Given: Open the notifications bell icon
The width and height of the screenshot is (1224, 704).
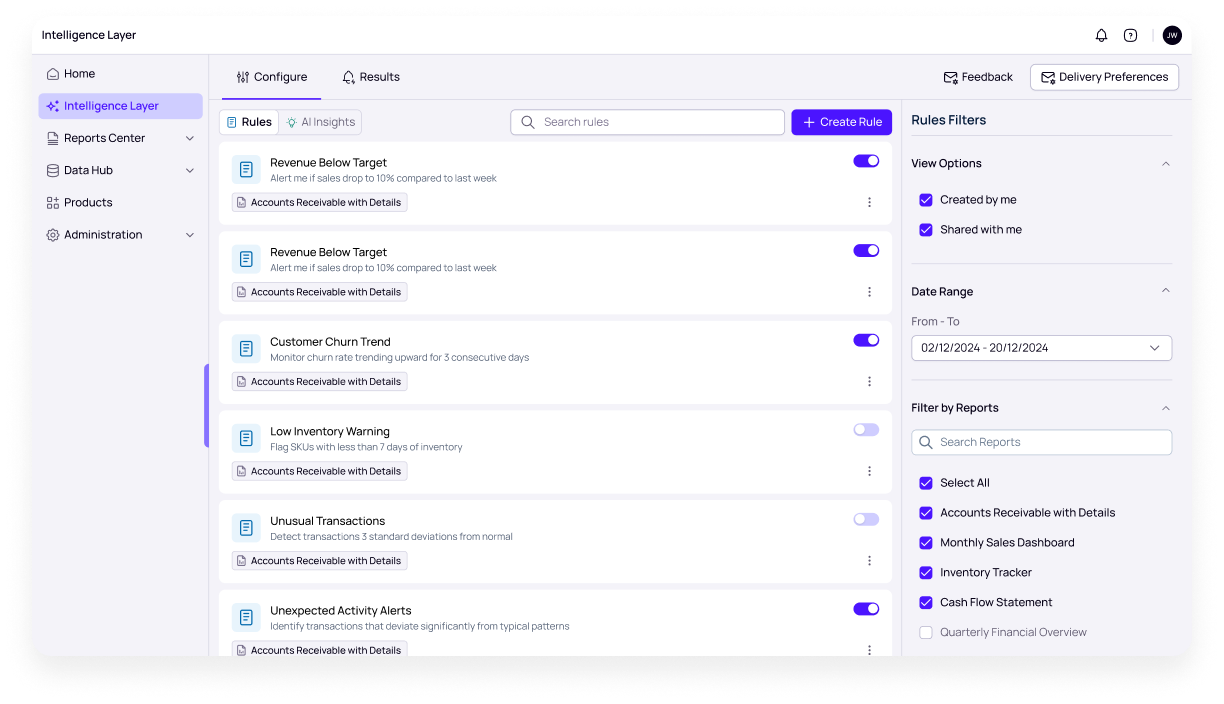Looking at the screenshot, I should [1101, 35].
